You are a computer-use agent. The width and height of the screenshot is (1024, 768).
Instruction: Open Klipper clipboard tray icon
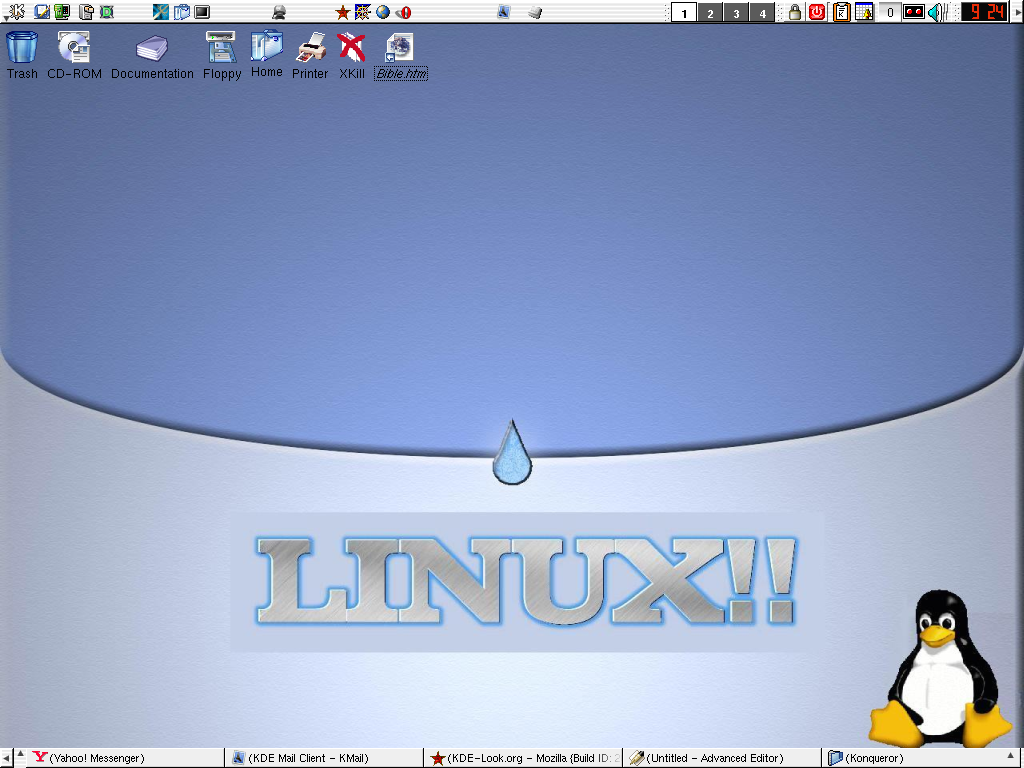coord(842,12)
